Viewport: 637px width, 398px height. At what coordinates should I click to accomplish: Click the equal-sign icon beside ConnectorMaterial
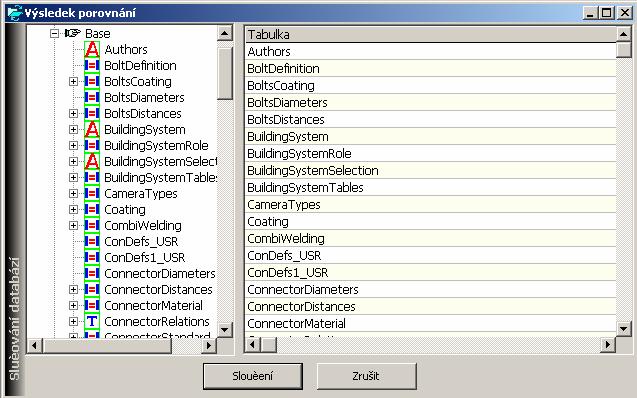pos(92,305)
